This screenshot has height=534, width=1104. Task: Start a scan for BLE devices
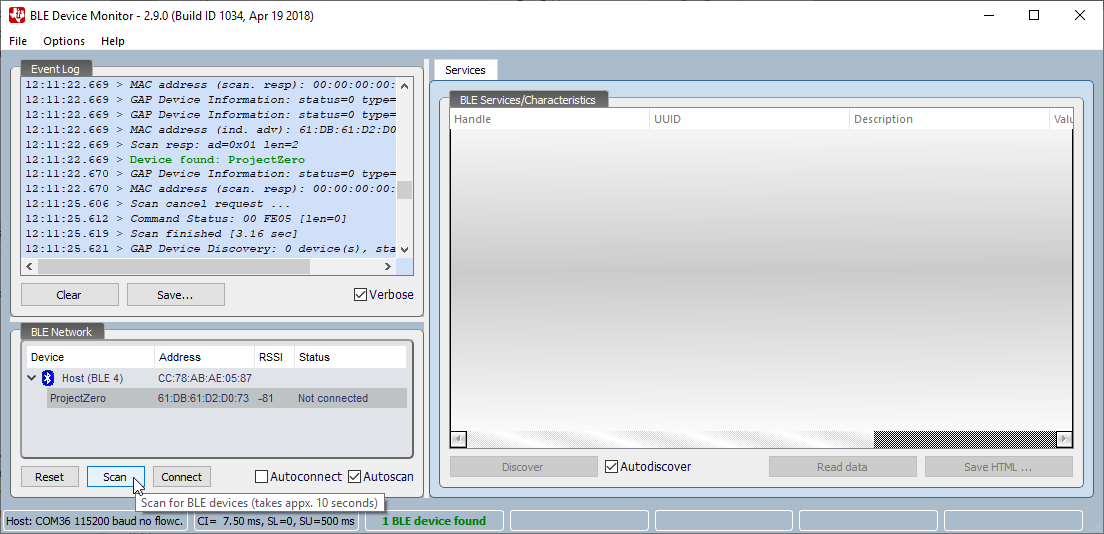click(115, 477)
